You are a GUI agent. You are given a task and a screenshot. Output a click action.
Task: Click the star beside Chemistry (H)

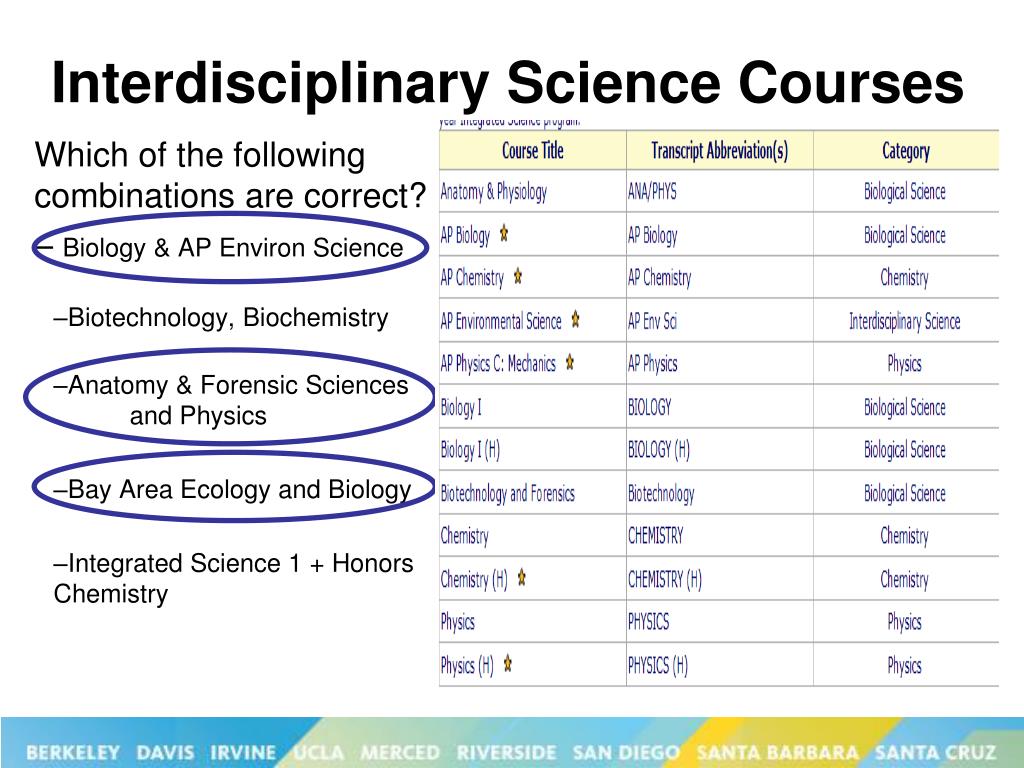click(522, 577)
